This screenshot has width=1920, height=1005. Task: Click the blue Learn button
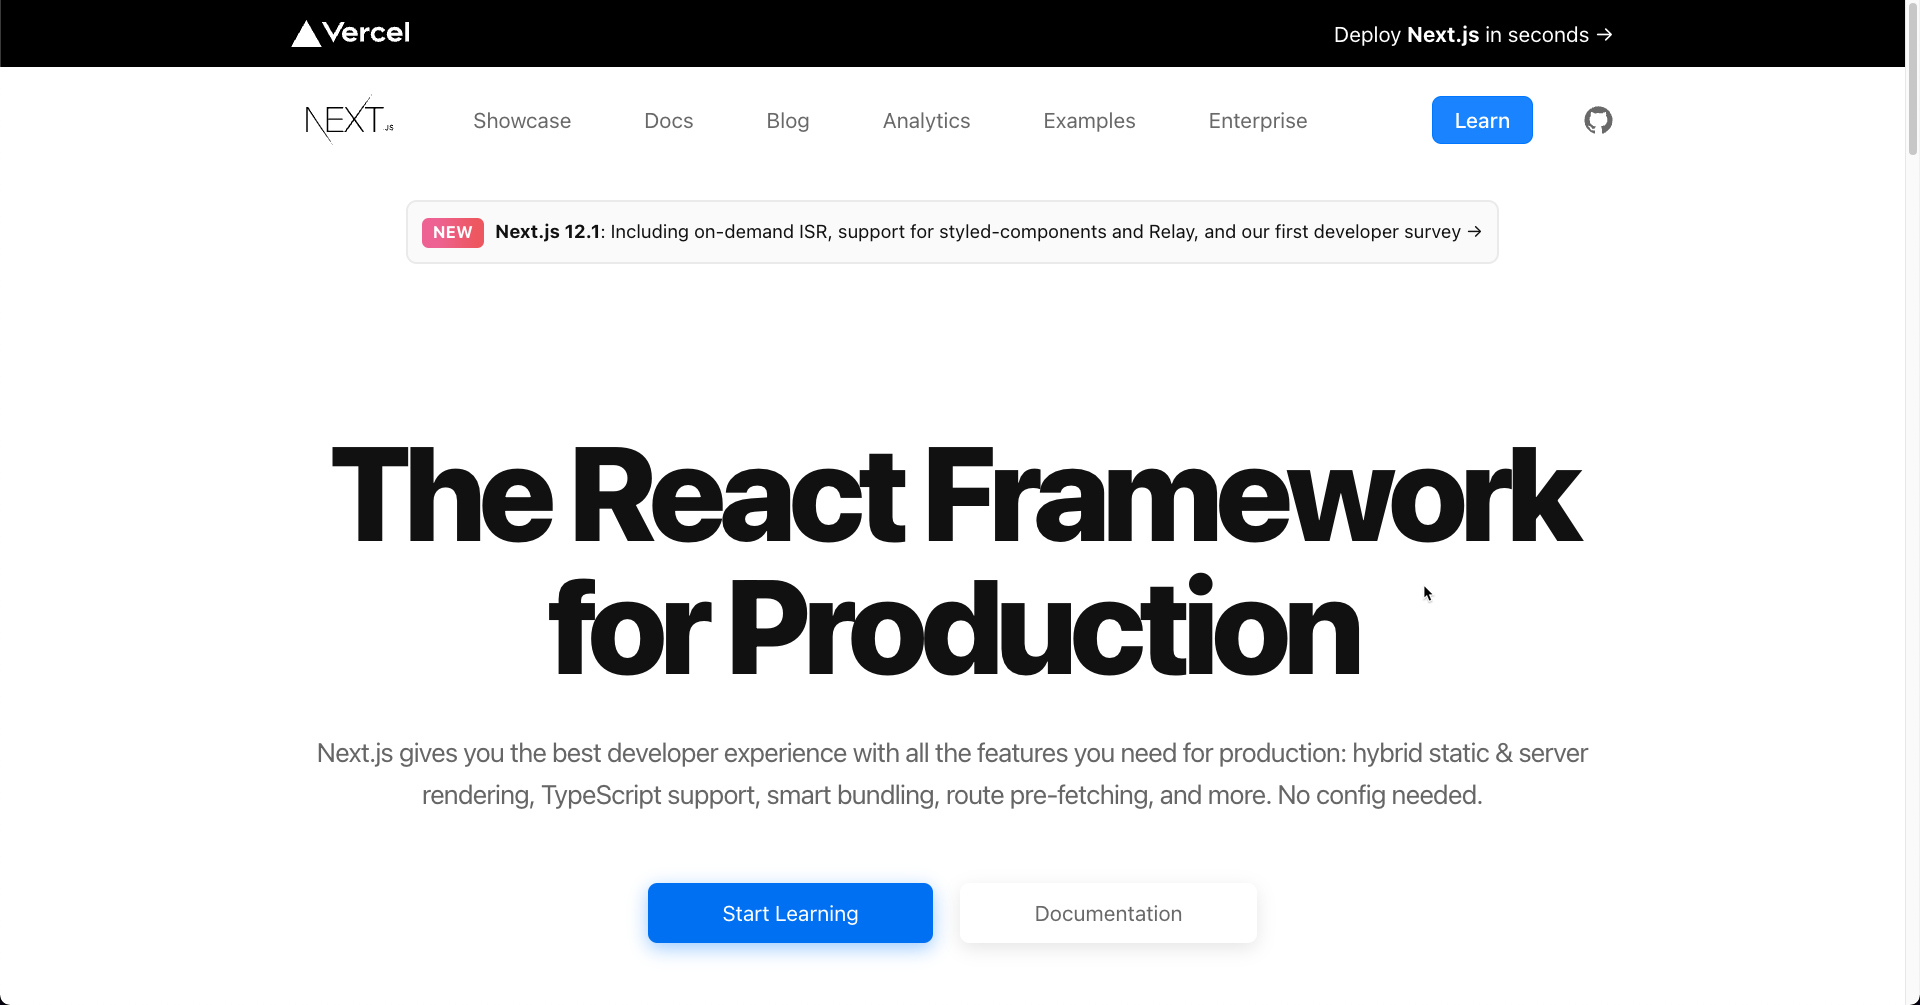1482,120
